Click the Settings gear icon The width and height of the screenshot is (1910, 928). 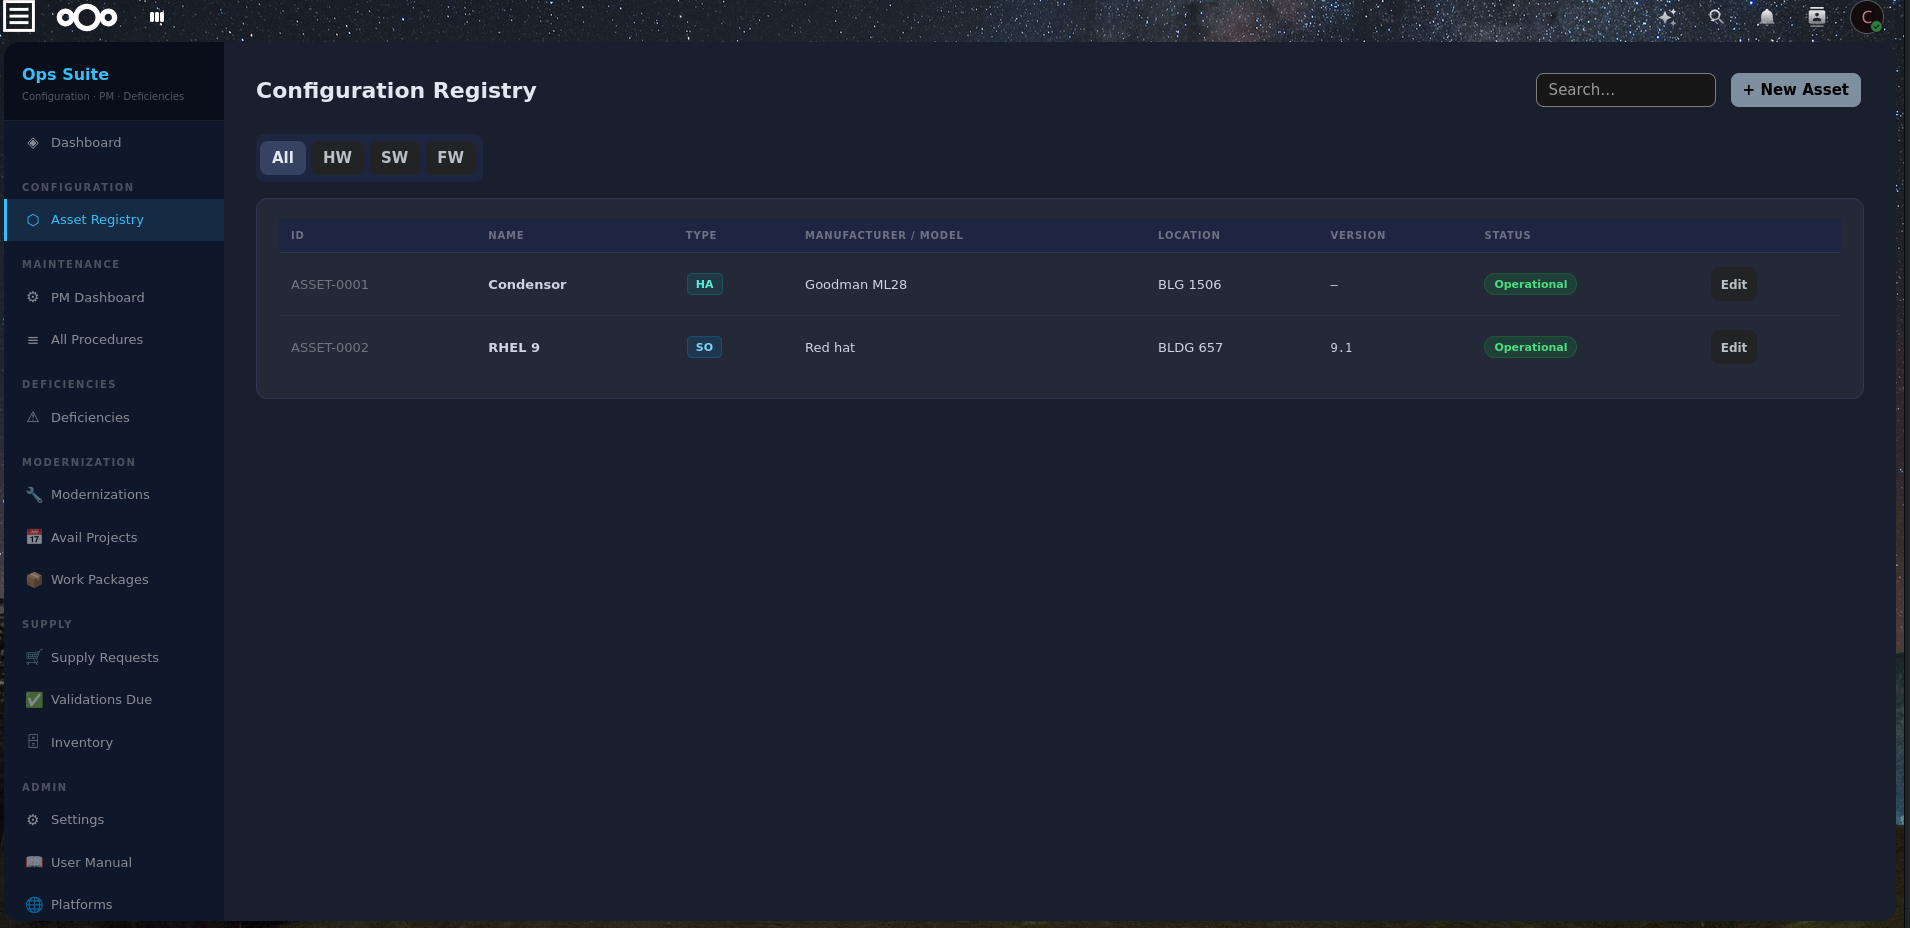[x=33, y=820]
